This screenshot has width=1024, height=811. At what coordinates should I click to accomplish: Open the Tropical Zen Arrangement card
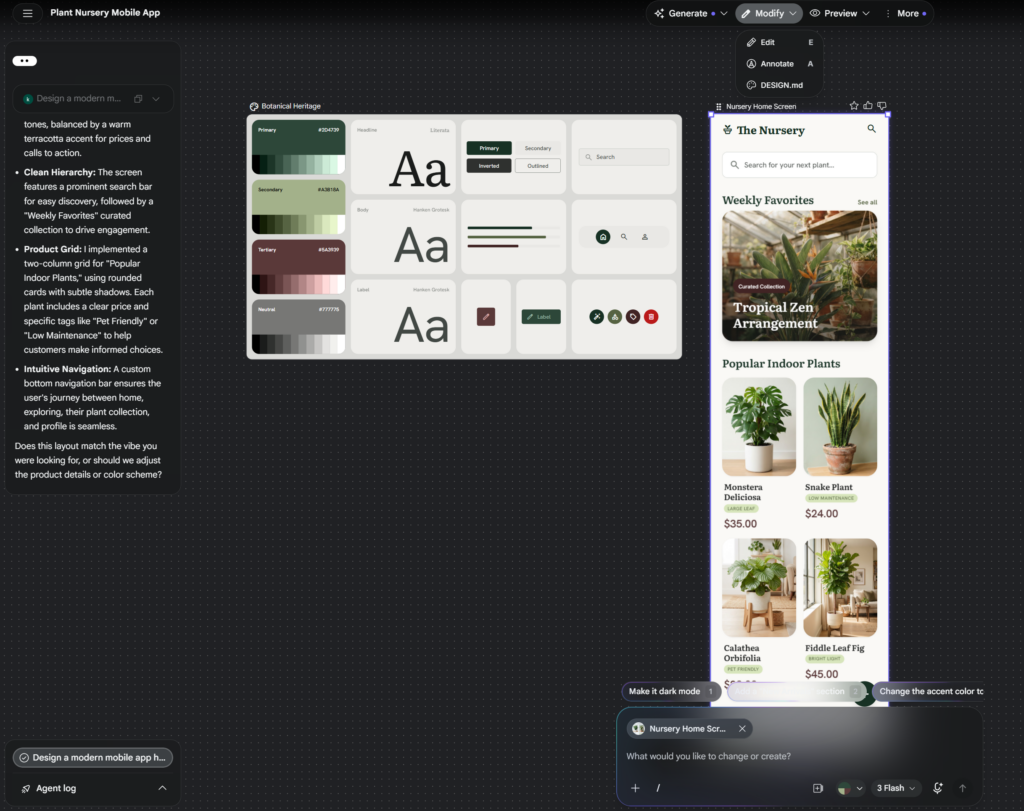tap(799, 276)
